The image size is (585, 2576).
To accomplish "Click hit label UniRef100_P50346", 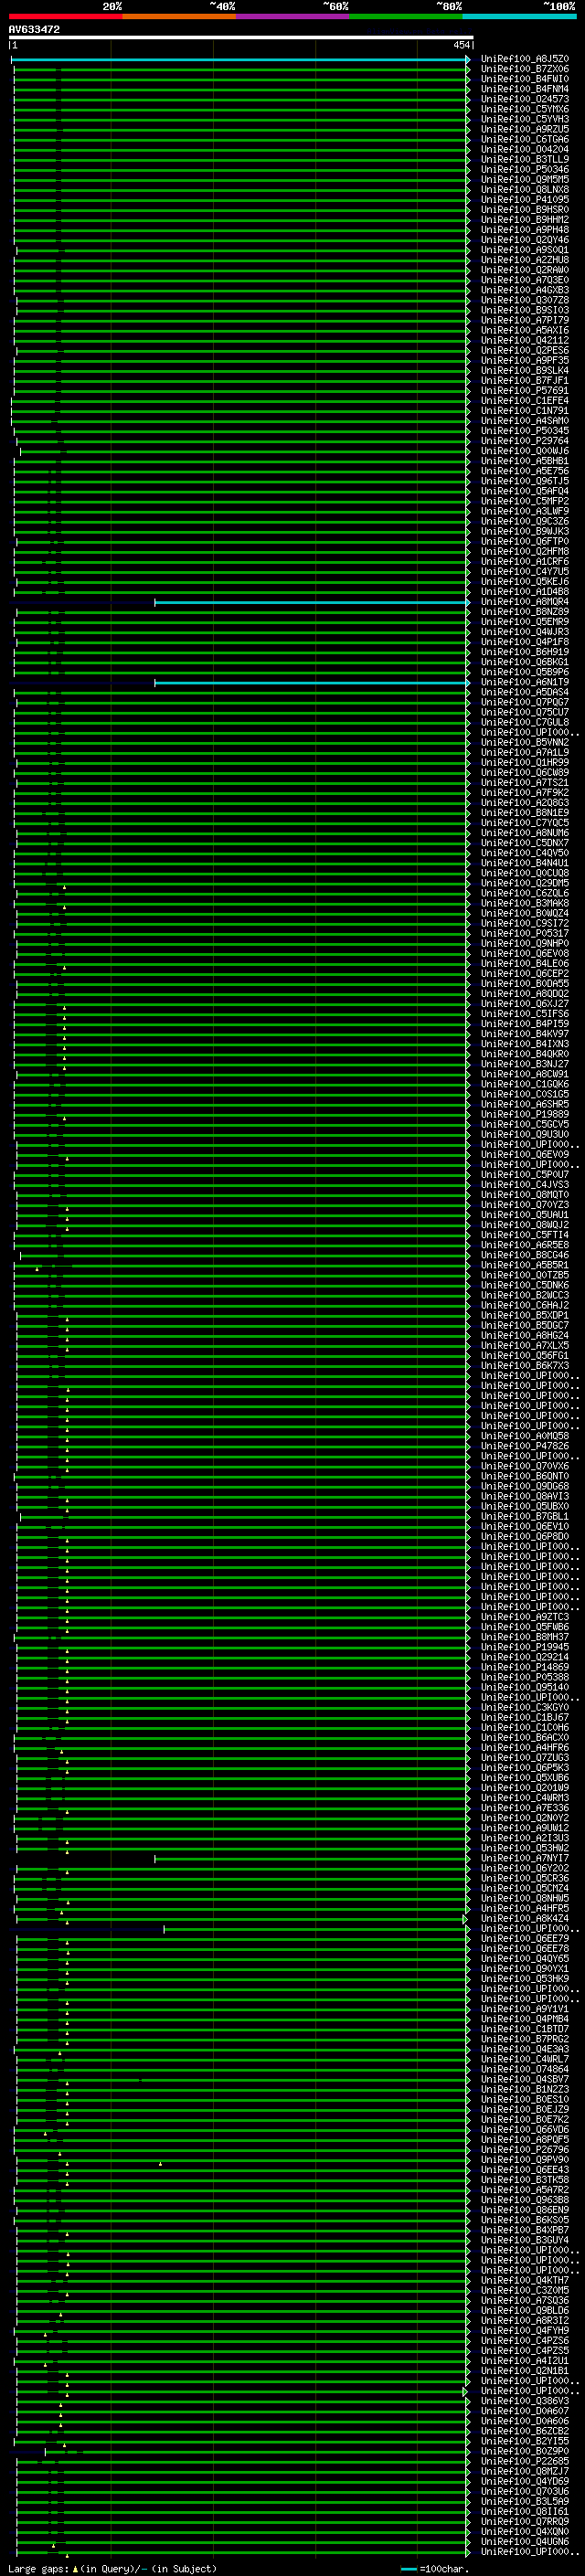I will point(525,169).
